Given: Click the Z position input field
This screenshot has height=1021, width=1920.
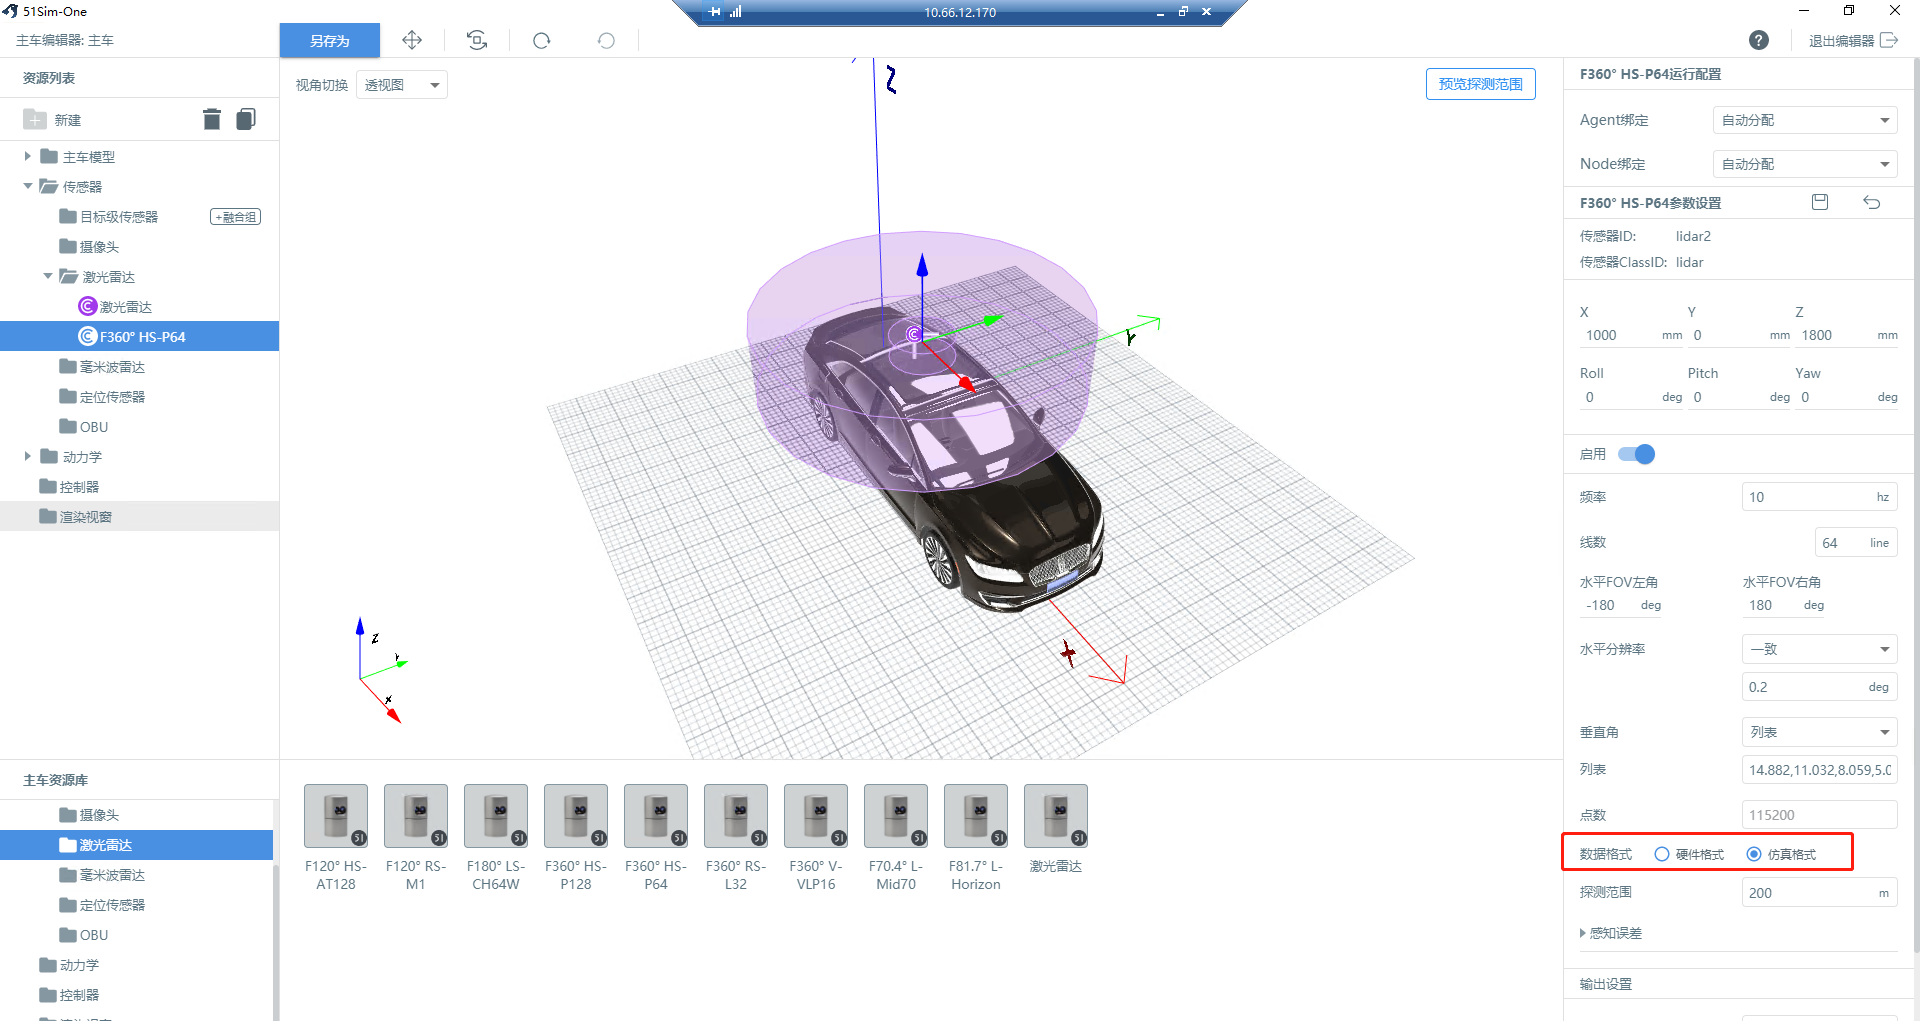Looking at the screenshot, I should coord(1847,336).
